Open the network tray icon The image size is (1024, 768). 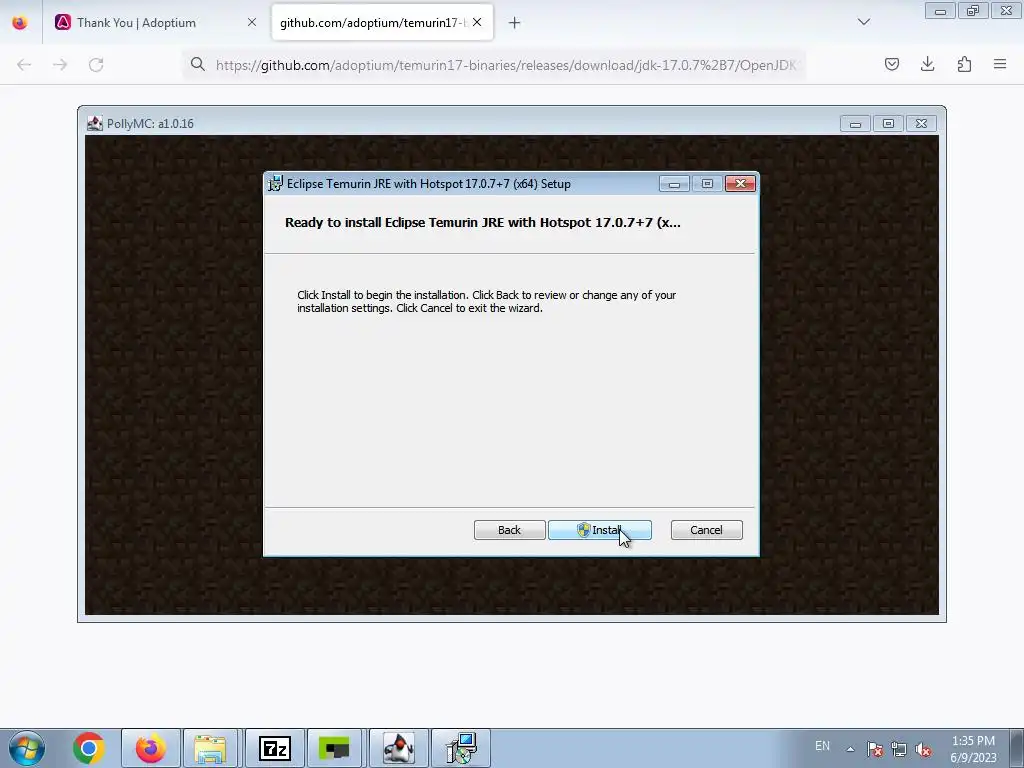click(899, 749)
